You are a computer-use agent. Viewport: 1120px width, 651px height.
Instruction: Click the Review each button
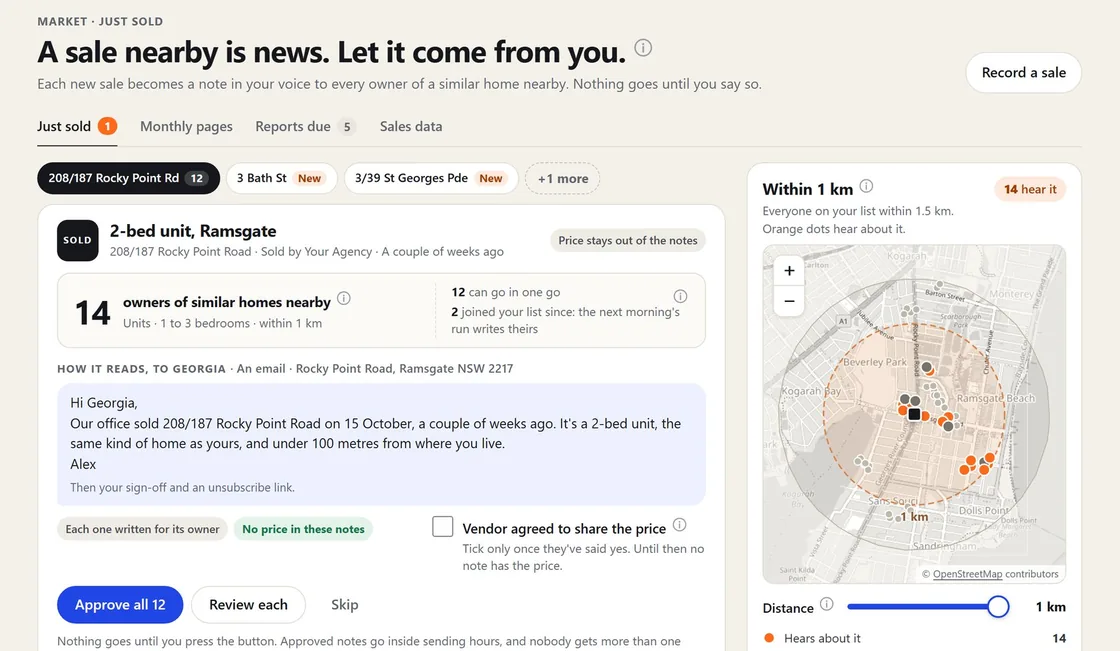249,605
